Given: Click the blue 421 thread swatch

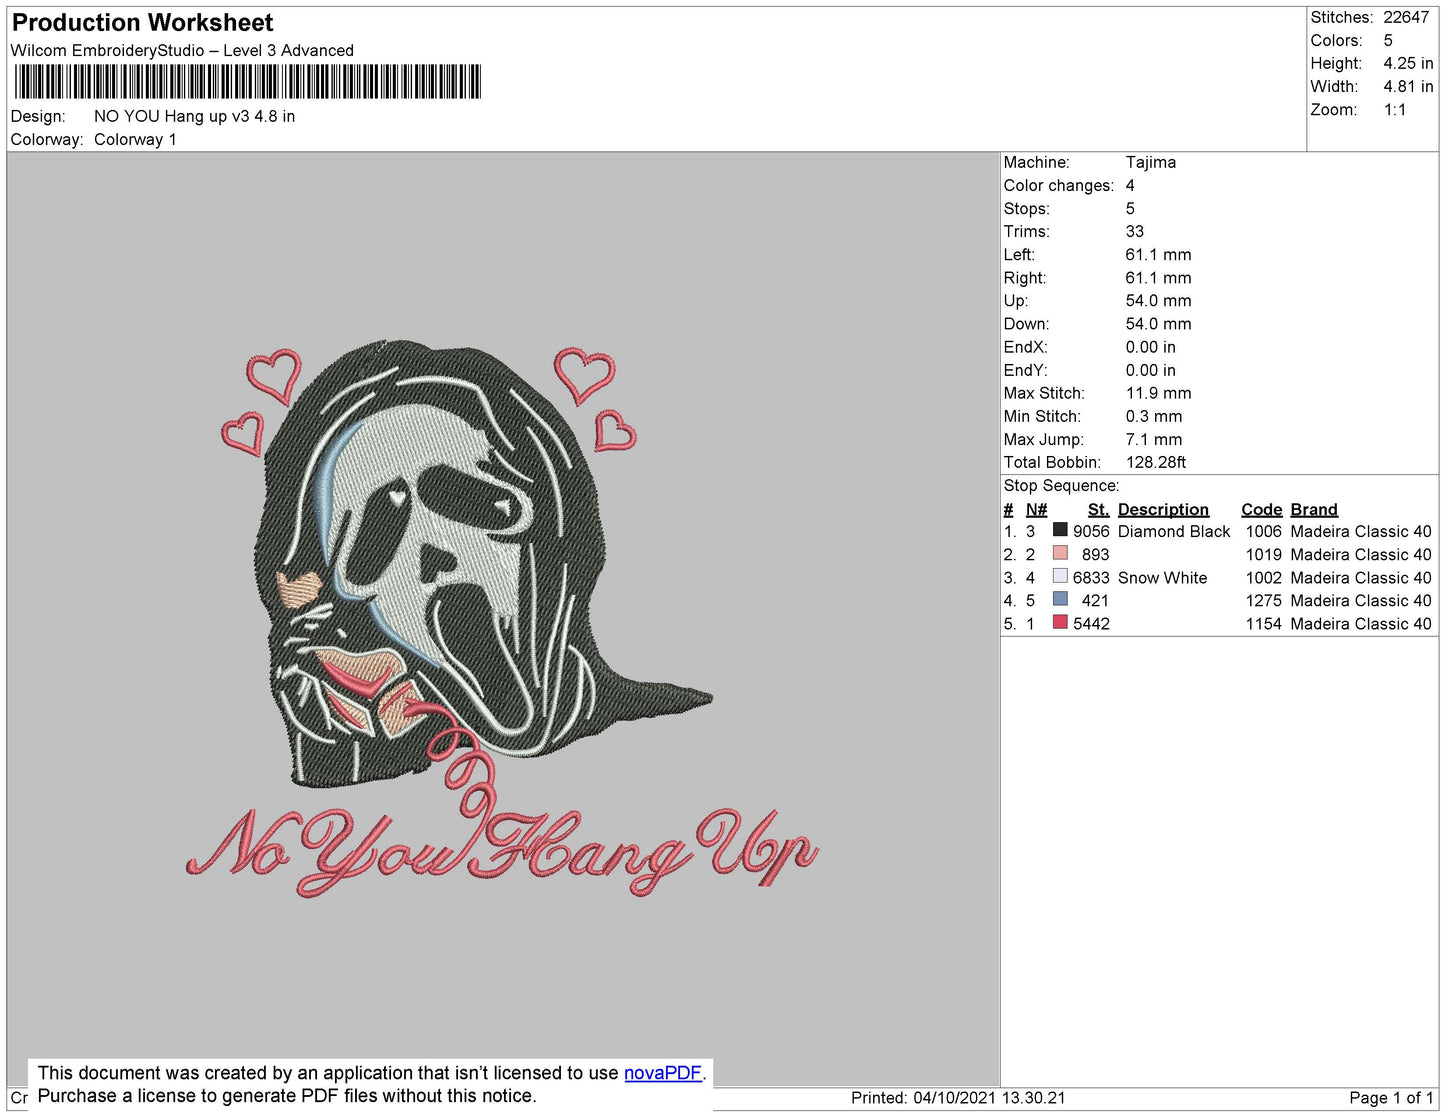Looking at the screenshot, I should pyautogui.click(x=1060, y=599).
